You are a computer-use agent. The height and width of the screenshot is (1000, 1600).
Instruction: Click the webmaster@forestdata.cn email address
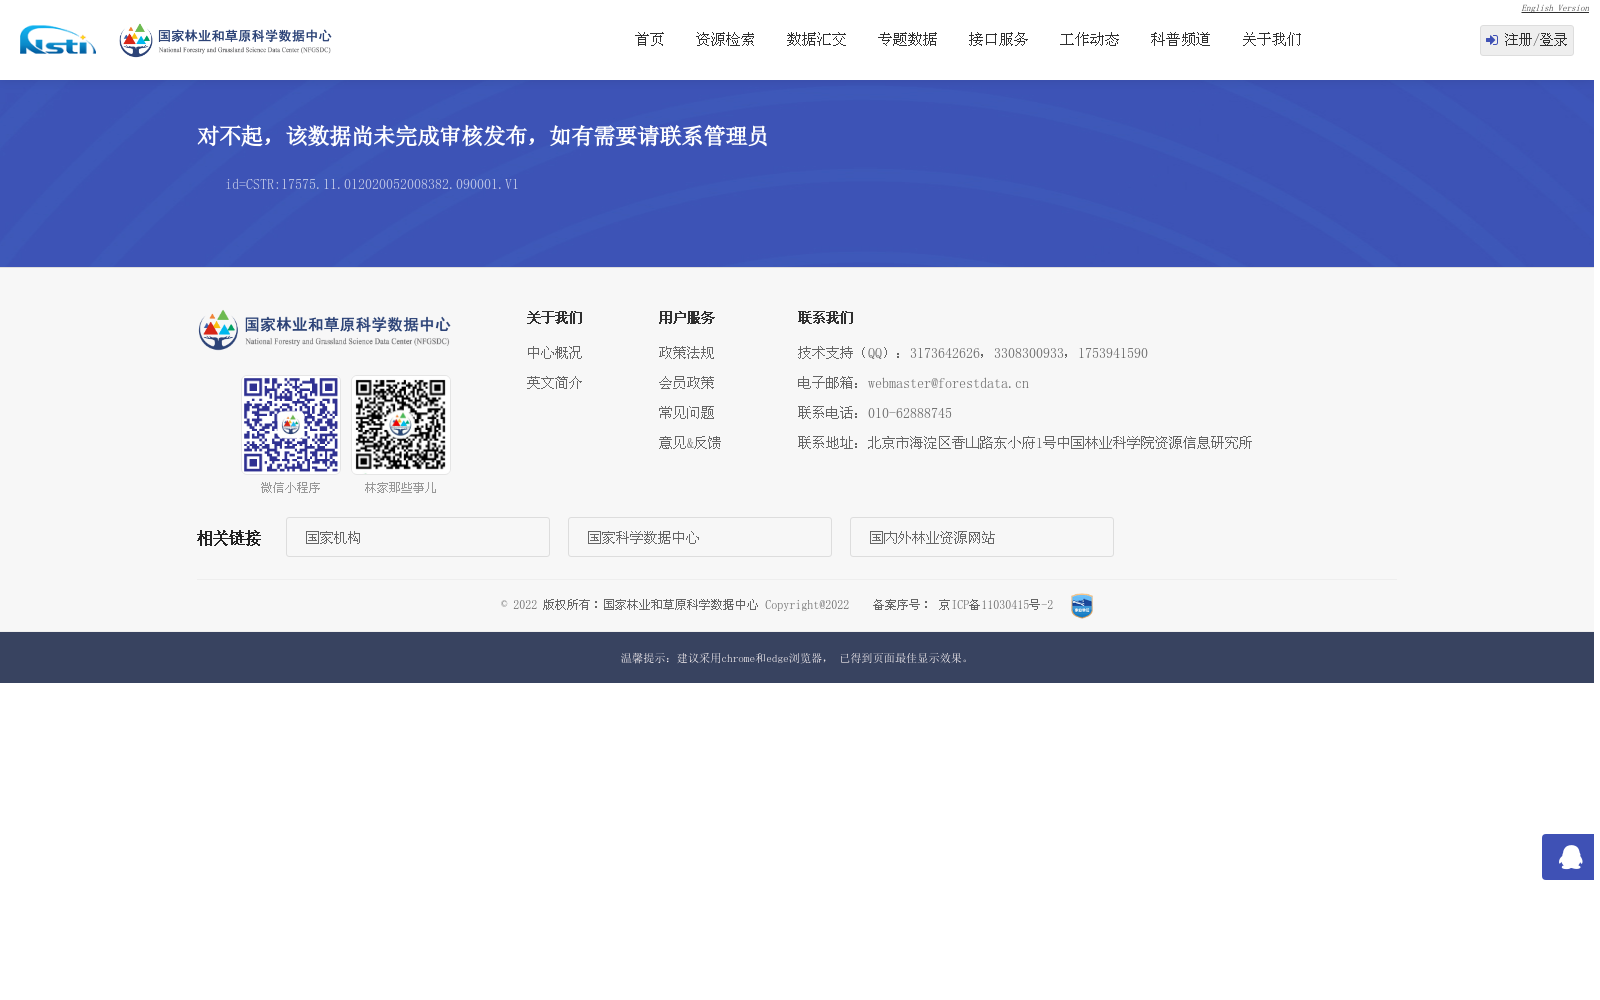tap(947, 383)
